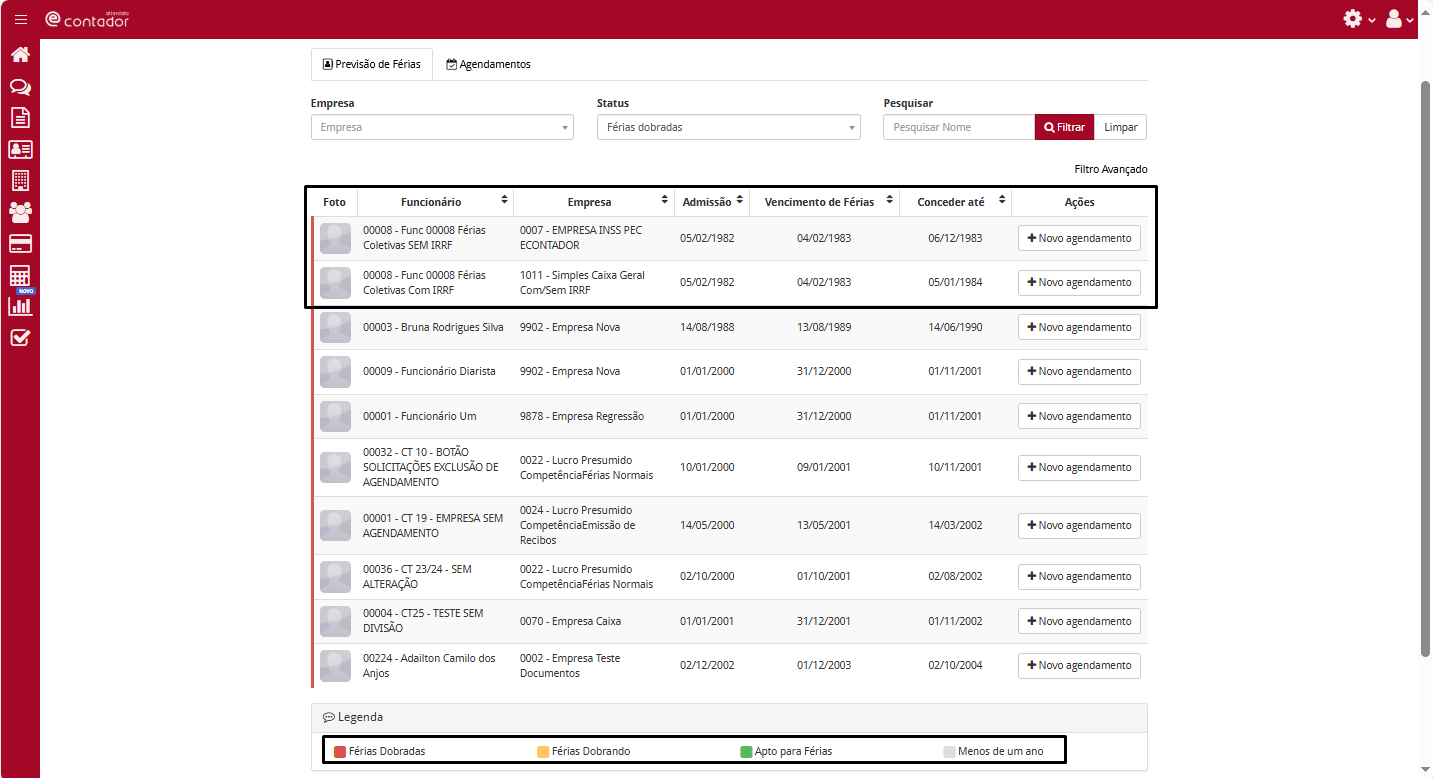Open the ID card sidebar icon
Image resolution: width=1433 pixels, height=778 pixels.
click(x=20, y=149)
